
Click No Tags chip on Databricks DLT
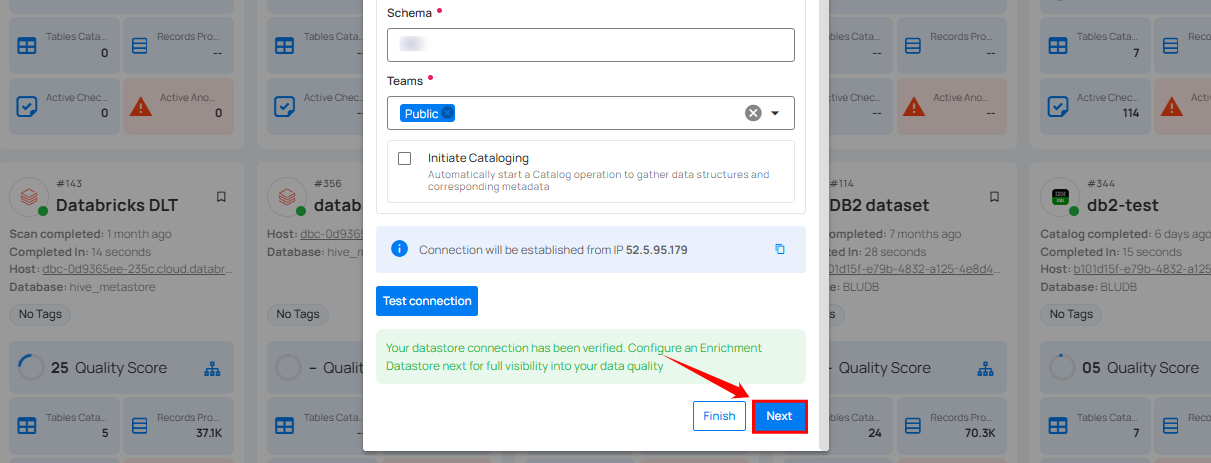pyautogui.click(x=40, y=314)
